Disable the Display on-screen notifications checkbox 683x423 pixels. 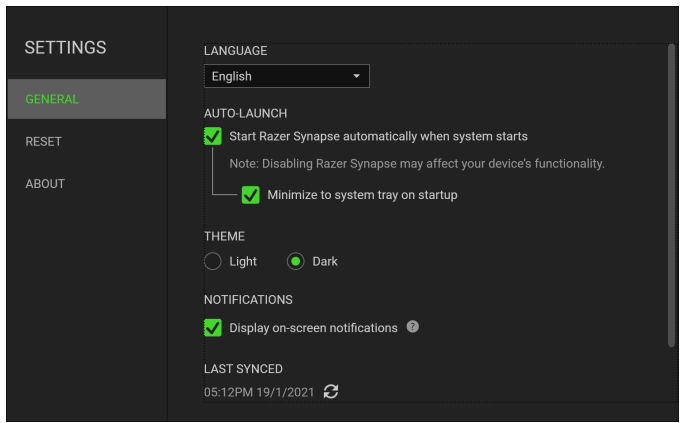pos(212,328)
